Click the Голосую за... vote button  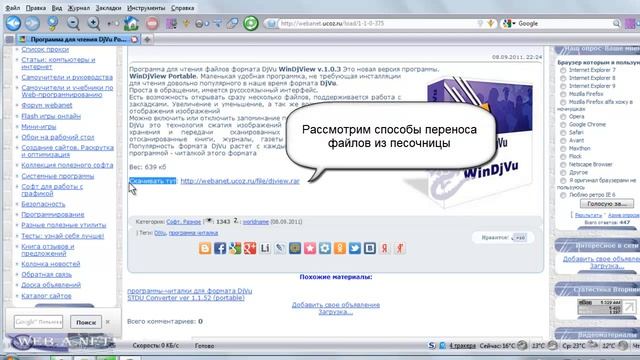tap(607, 203)
